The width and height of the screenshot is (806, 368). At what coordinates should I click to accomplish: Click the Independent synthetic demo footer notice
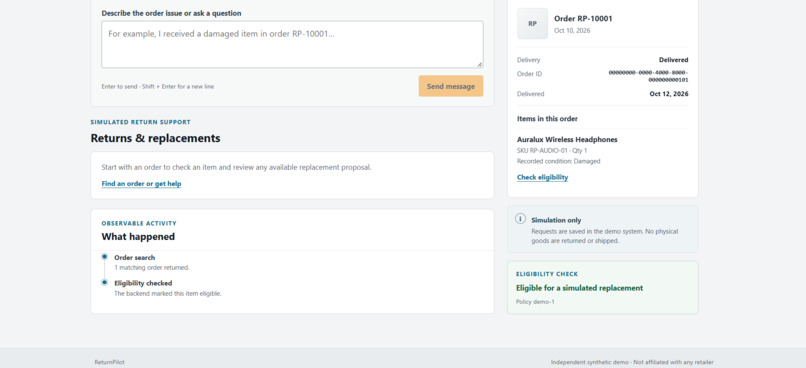632,362
